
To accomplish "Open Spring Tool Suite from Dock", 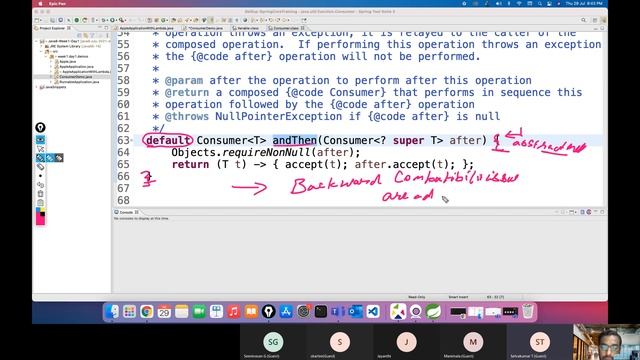I will pos(433,312).
